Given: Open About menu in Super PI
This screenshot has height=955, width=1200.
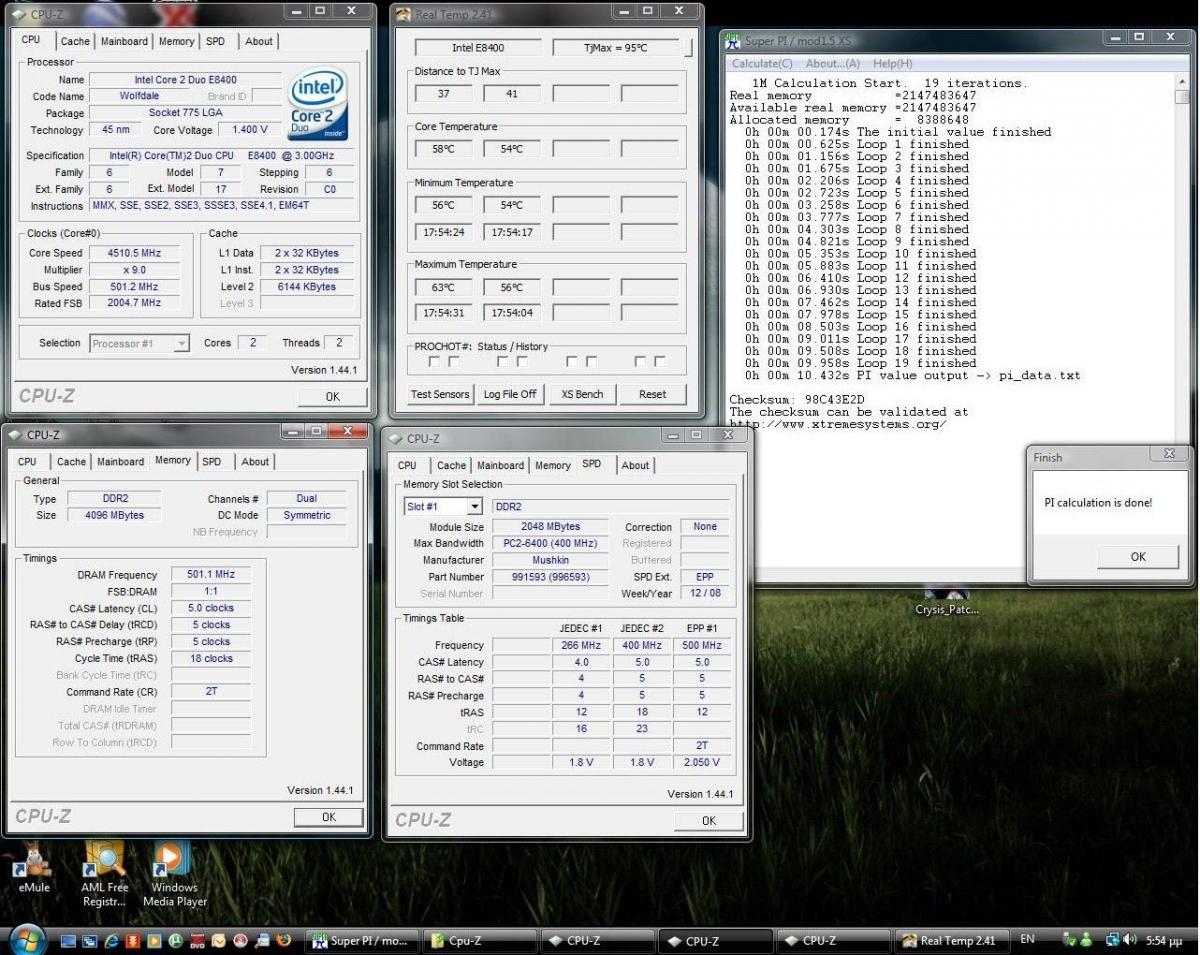Looking at the screenshot, I should click(x=832, y=63).
